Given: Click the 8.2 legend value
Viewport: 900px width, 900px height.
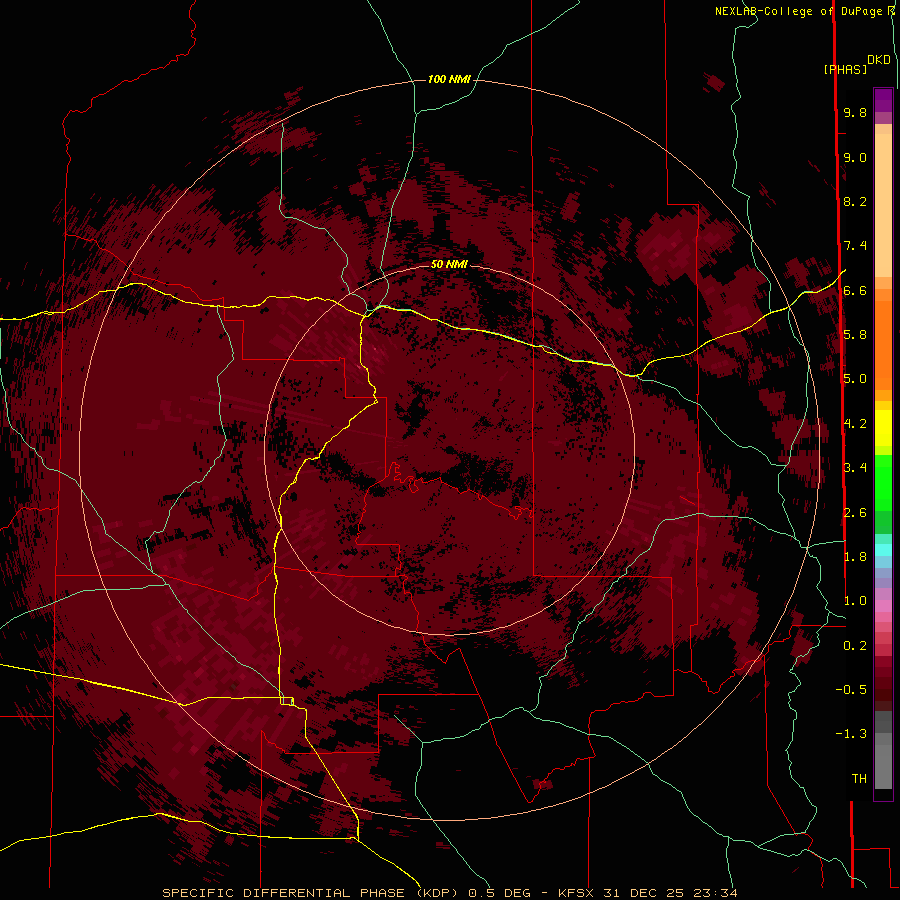Looking at the screenshot, I should (x=855, y=201).
